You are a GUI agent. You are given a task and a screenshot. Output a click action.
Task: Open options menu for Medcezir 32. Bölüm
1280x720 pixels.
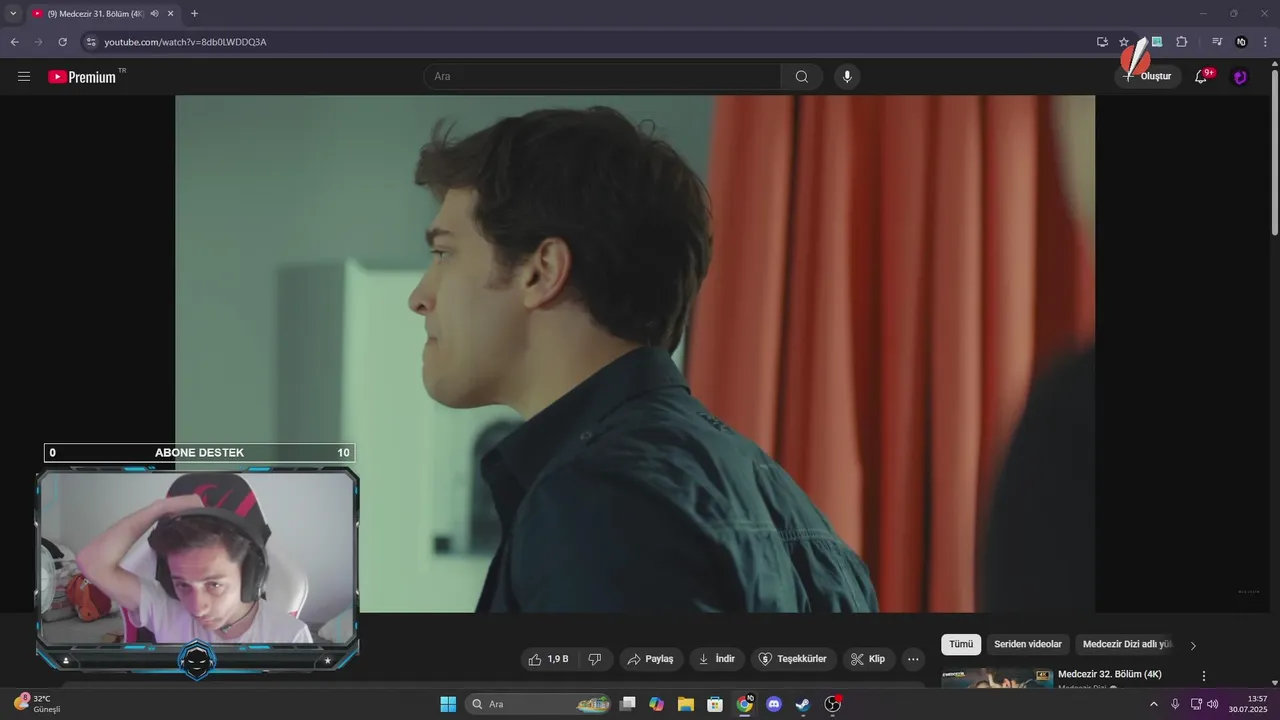(1204, 676)
